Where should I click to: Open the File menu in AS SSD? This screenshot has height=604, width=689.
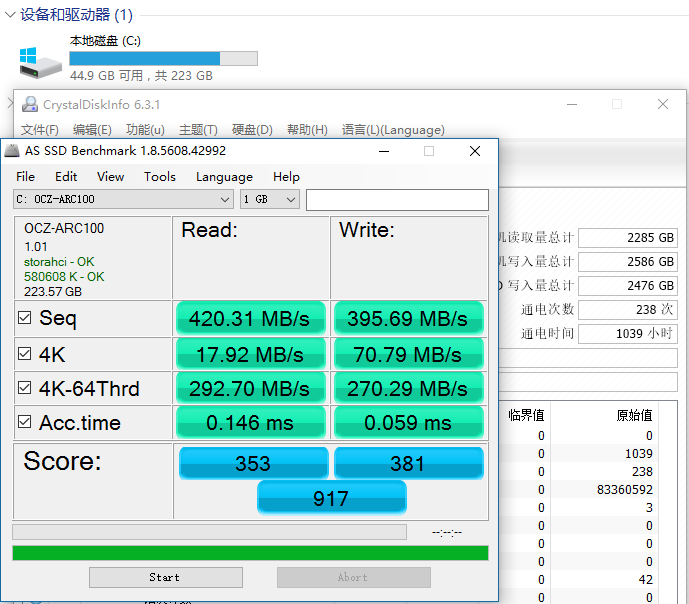click(25, 177)
